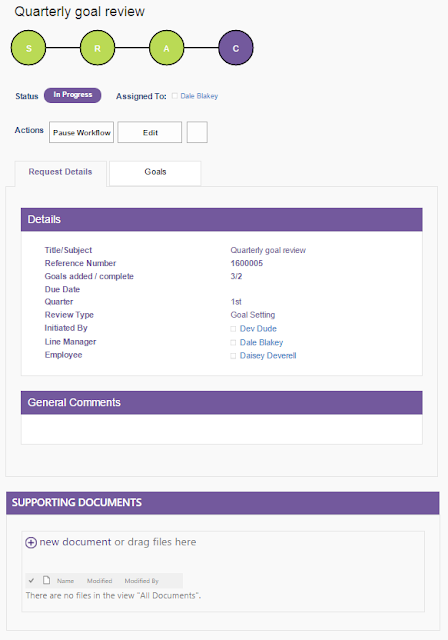Click the Quarterly goal review page heading
This screenshot has height=640, width=448.
pyautogui.click(x=80, y=12)
